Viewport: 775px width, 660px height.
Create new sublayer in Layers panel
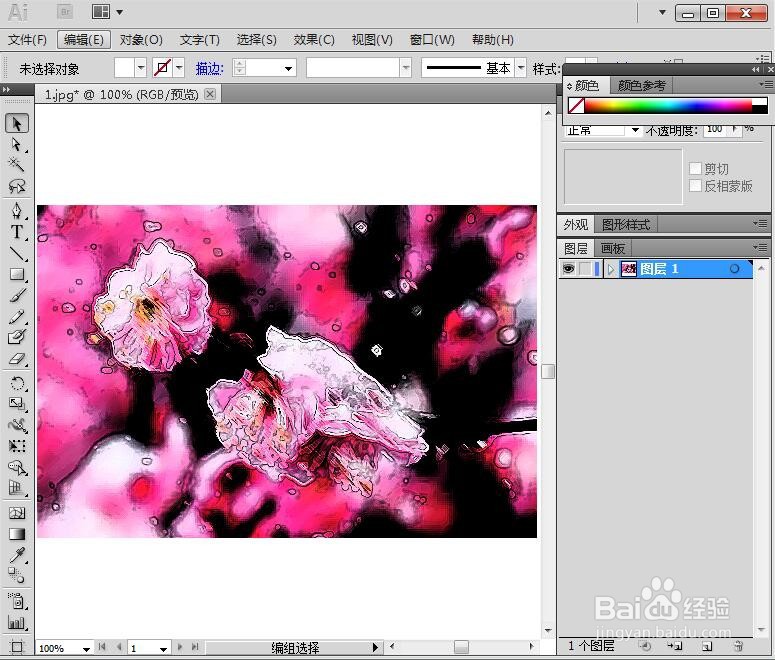pyautogui.click(x=675, y=646)
